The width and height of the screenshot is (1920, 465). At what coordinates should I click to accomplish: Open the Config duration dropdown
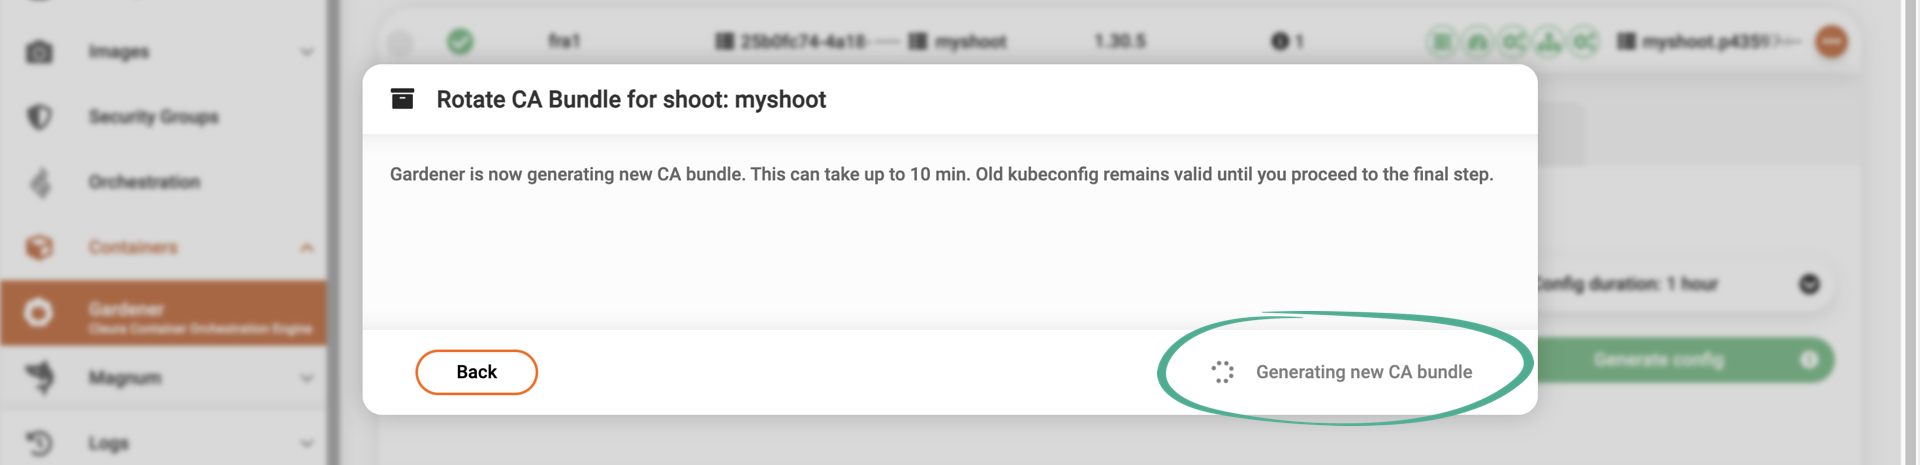[x=1809, y=284]
